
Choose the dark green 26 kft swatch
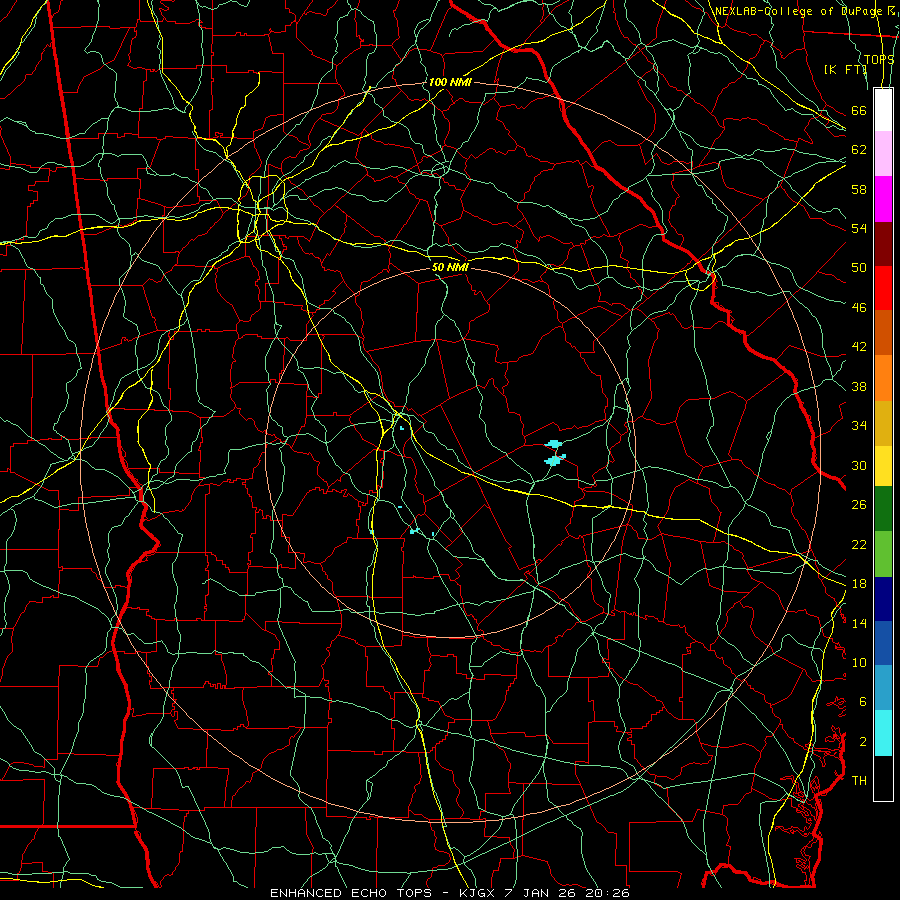point(883,509)
